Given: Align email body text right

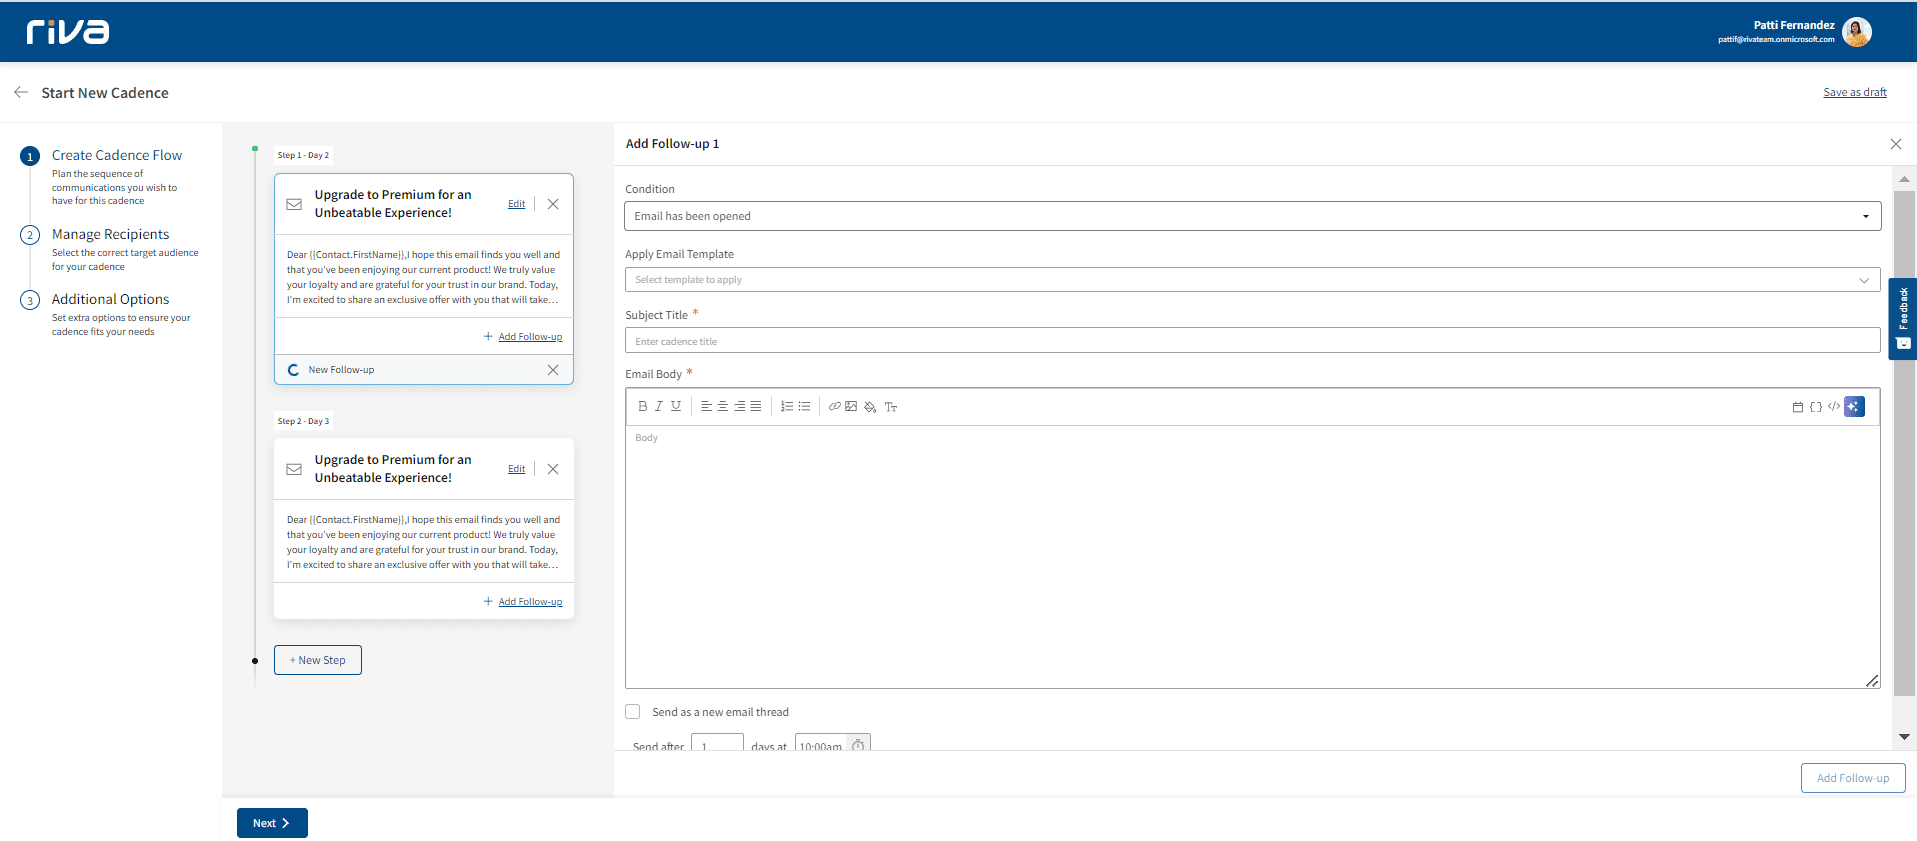Looking at the screenshot, I should [x=740, y=406].
